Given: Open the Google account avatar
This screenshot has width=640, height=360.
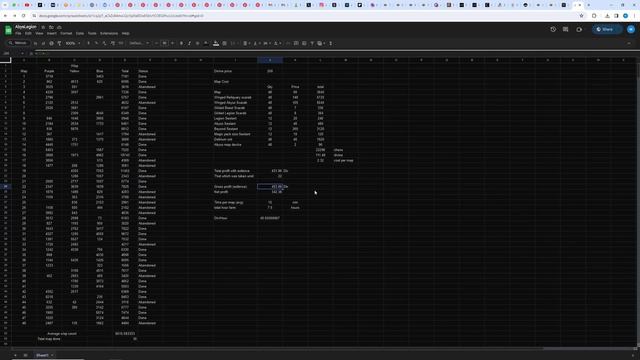Looking at the screenshot, I should (x=631, y=29).
